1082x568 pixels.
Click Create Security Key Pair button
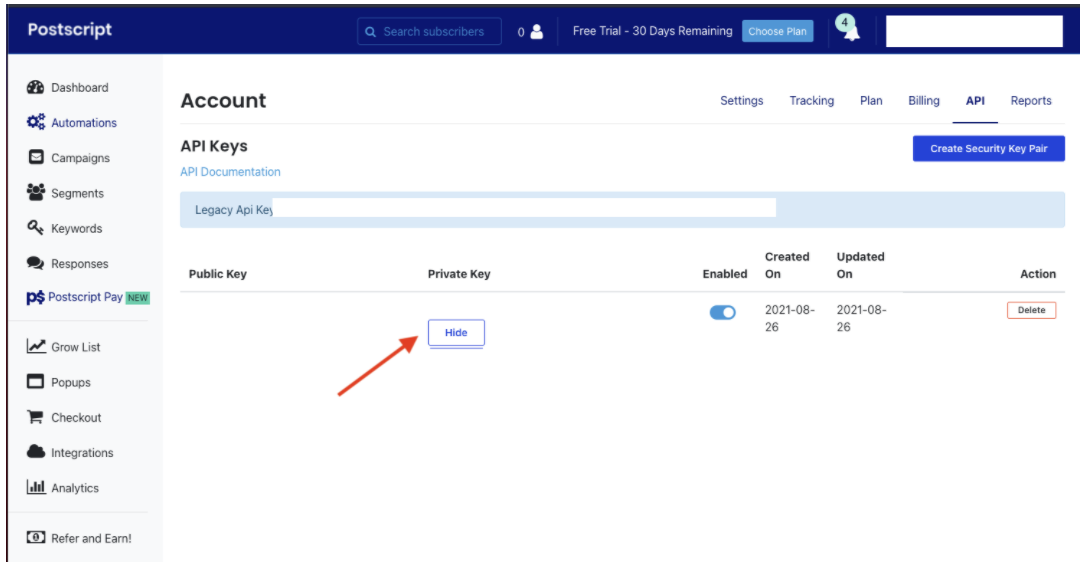tap(988, 149)
